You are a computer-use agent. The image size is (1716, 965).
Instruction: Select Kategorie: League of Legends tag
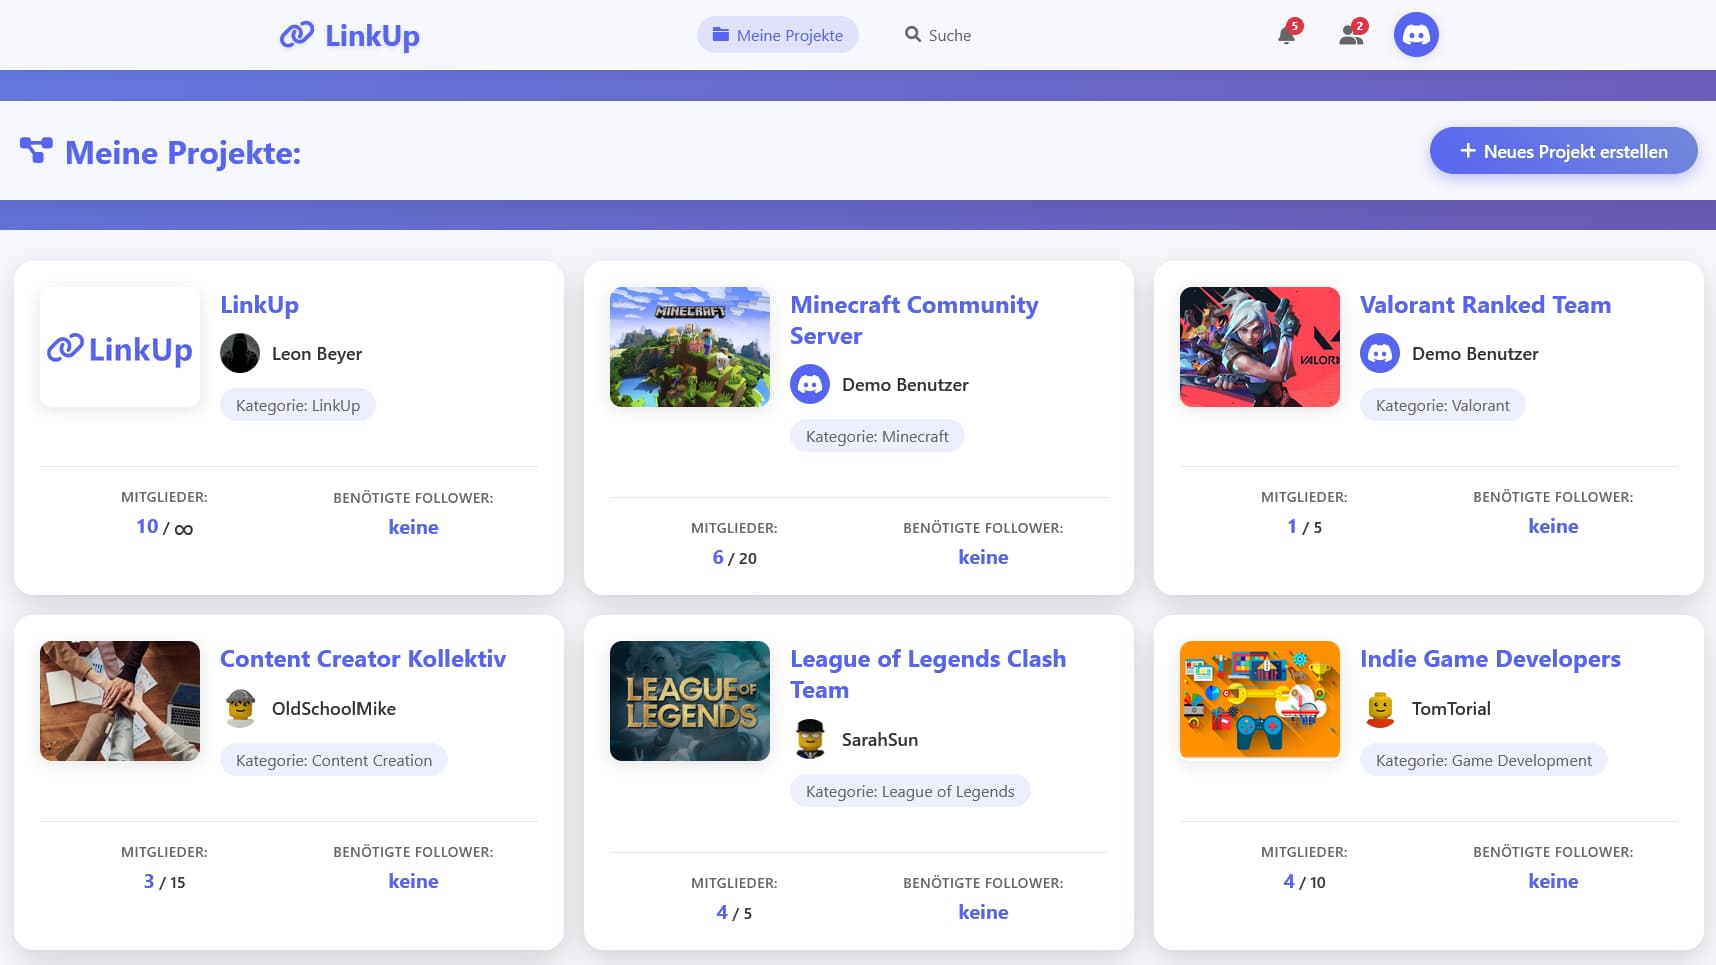click(910, 791)
